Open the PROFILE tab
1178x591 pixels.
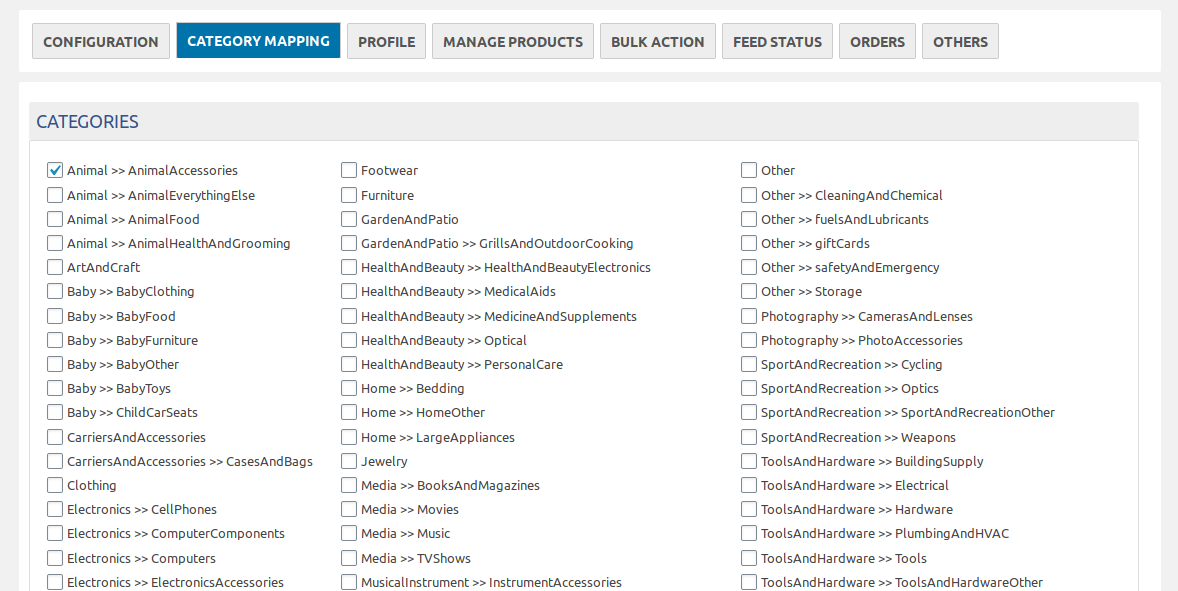point(386,41)
